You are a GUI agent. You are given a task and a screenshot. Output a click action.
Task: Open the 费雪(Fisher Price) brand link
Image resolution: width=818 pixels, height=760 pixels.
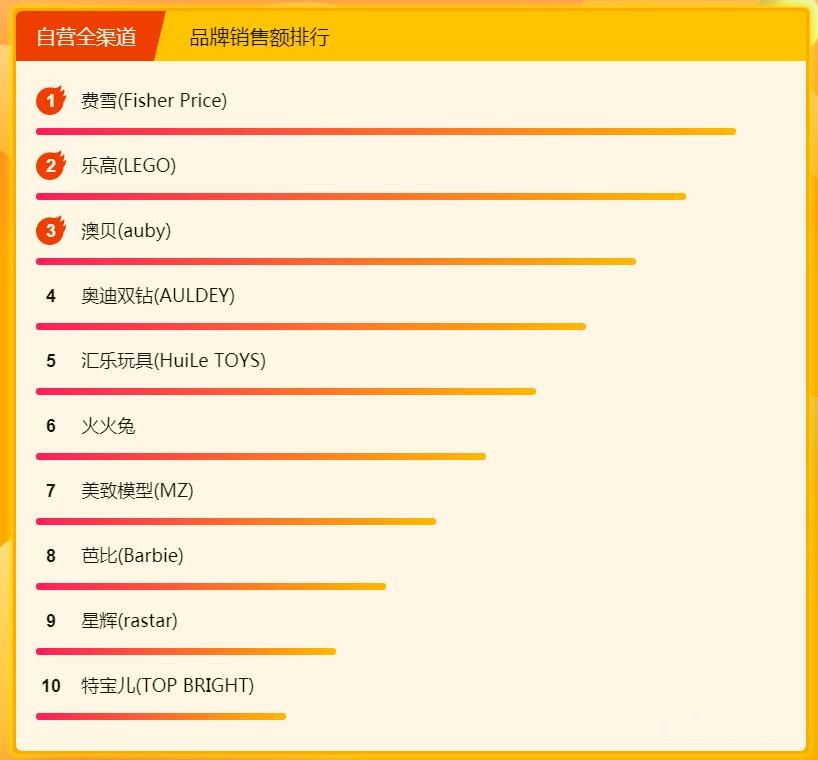point(154,101)
